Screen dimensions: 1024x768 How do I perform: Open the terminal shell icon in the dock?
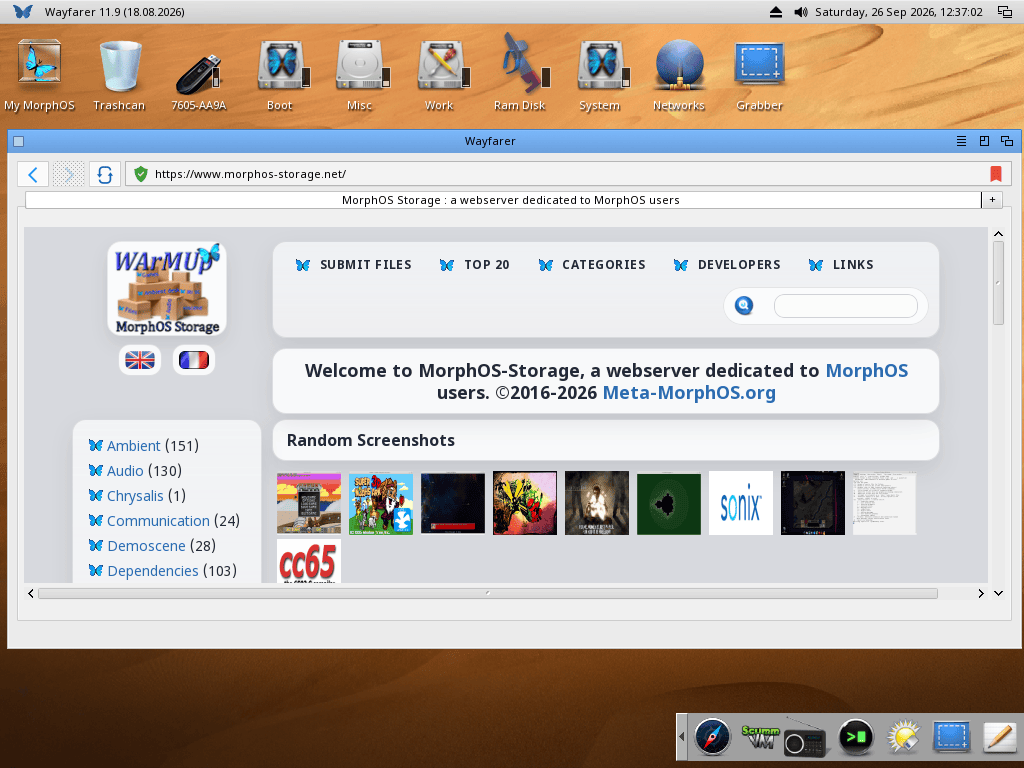tap(856, 737)
